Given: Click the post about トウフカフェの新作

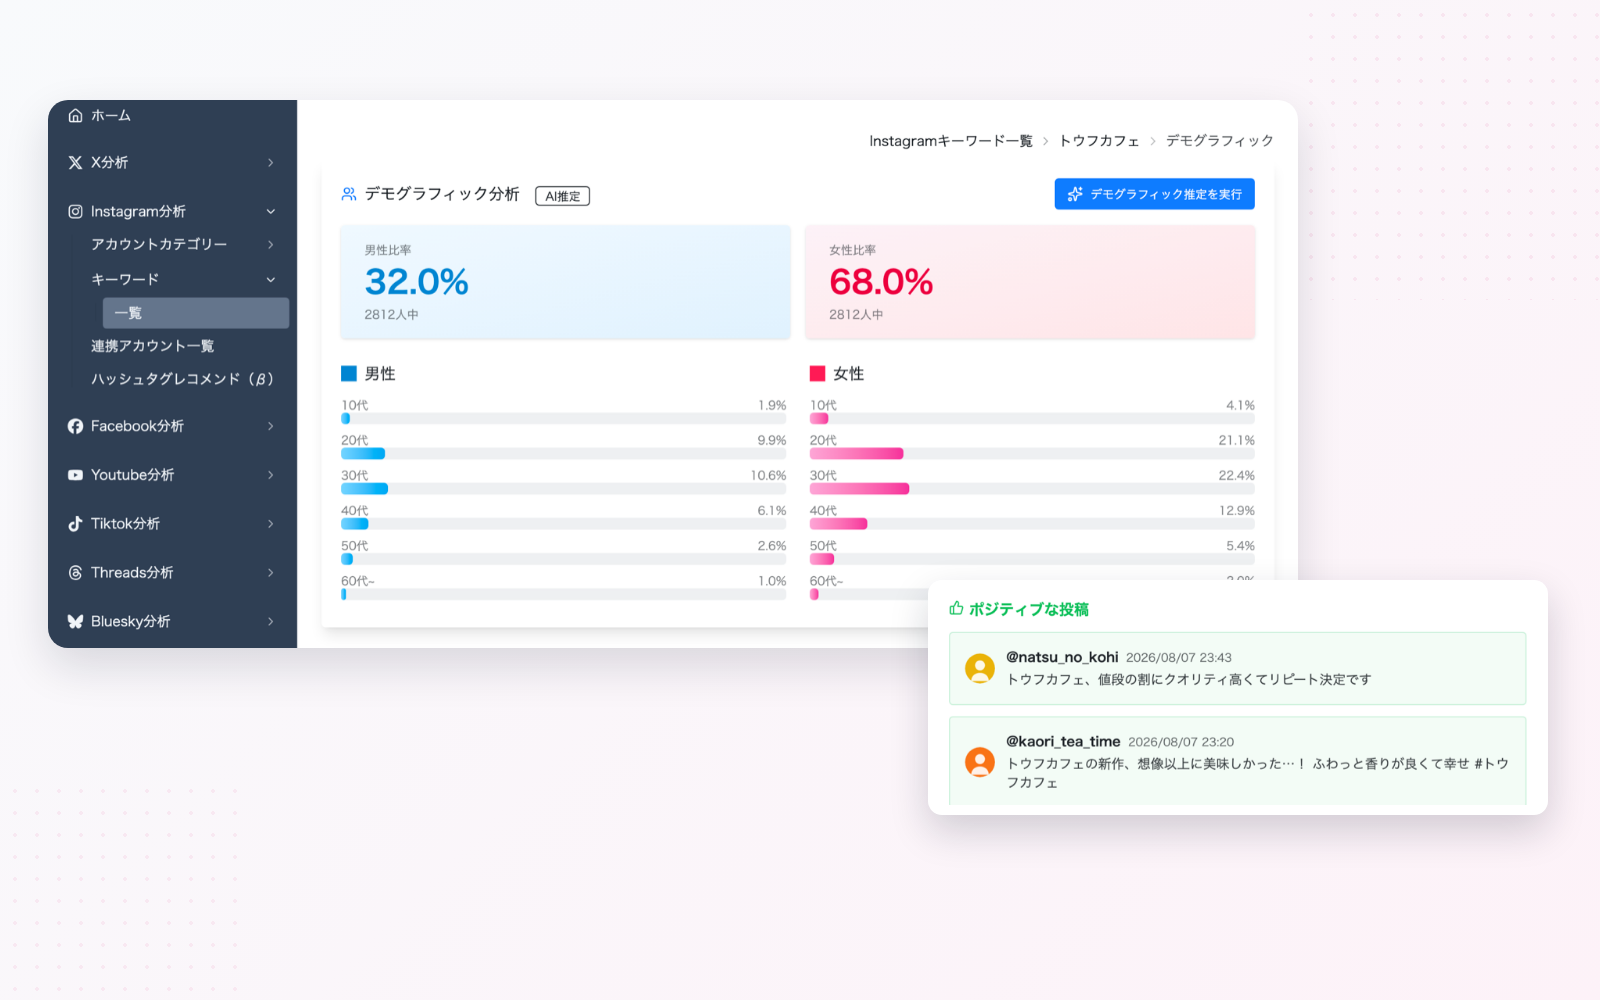Looking at the screenshot, I should (x=1237, y=761).
